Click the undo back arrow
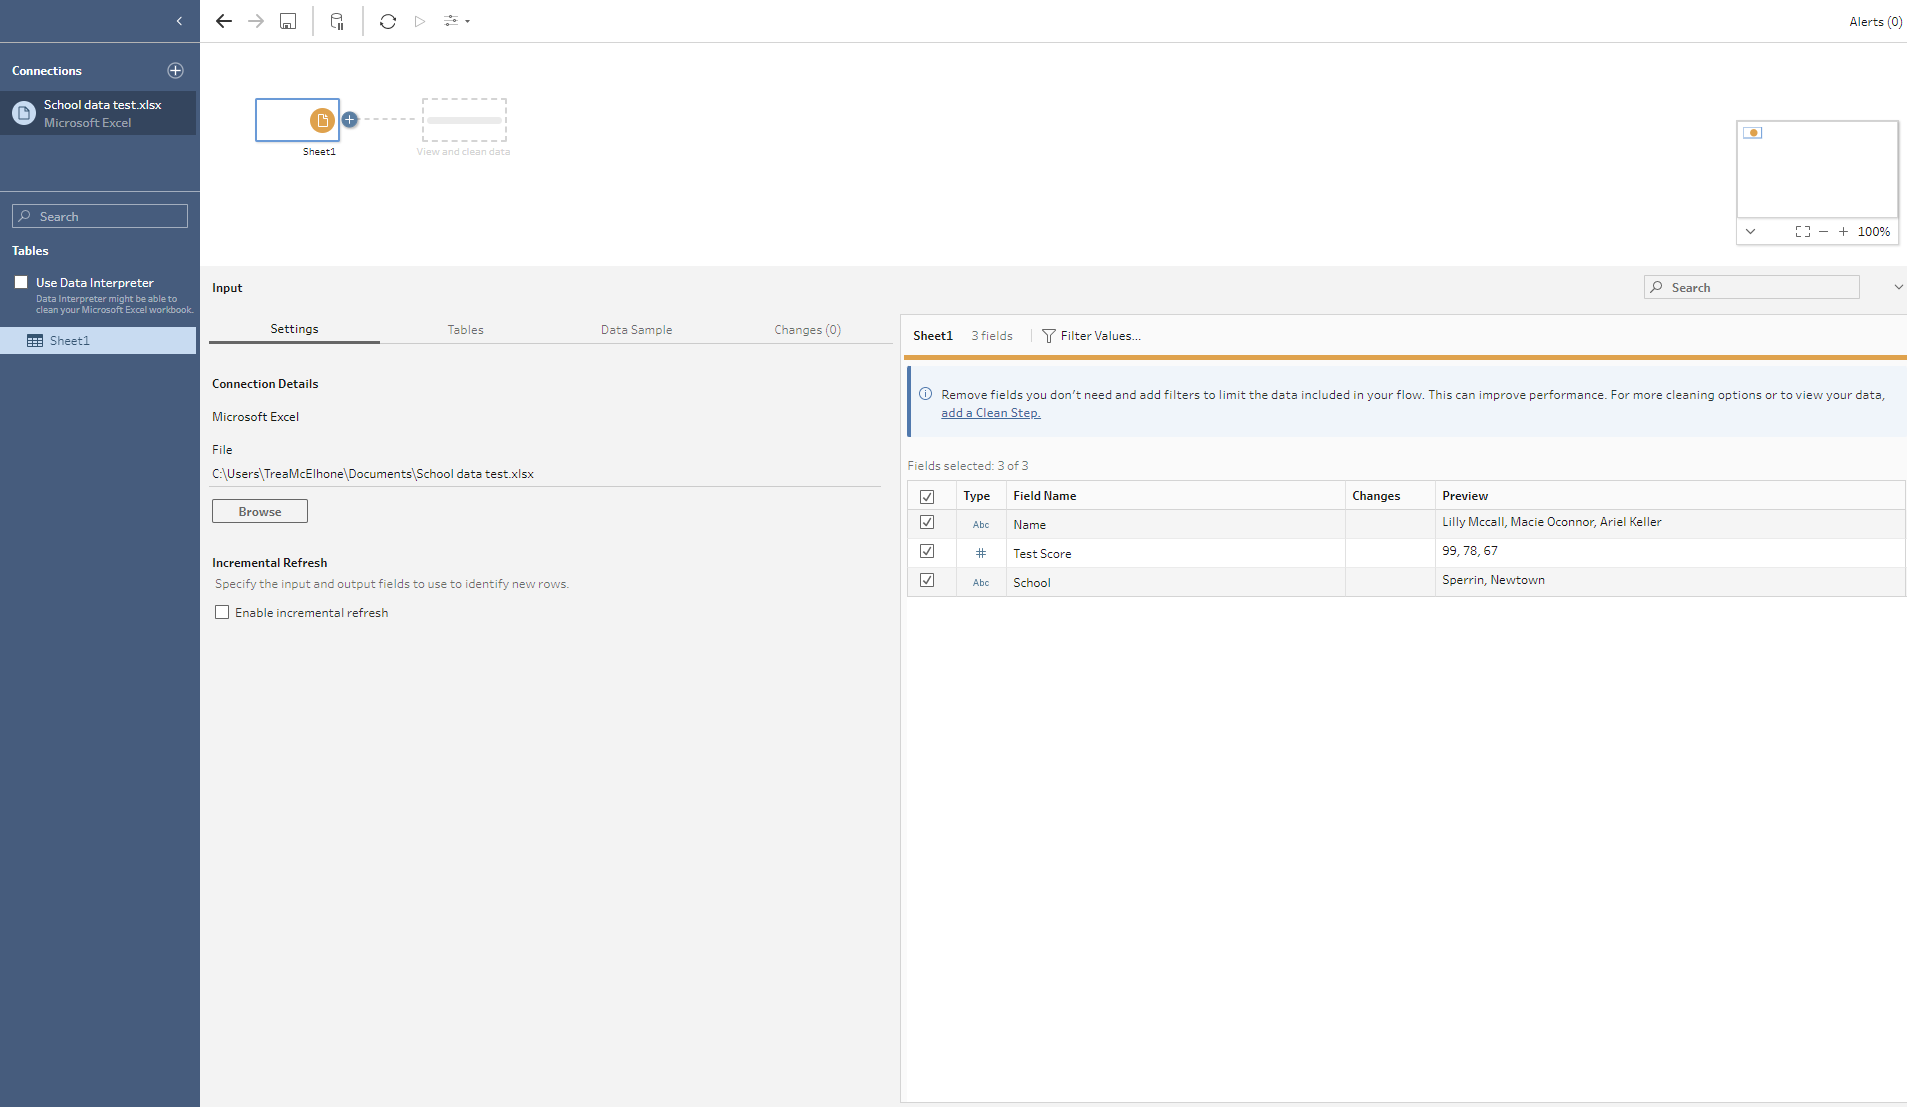 [x=224, y=21]
